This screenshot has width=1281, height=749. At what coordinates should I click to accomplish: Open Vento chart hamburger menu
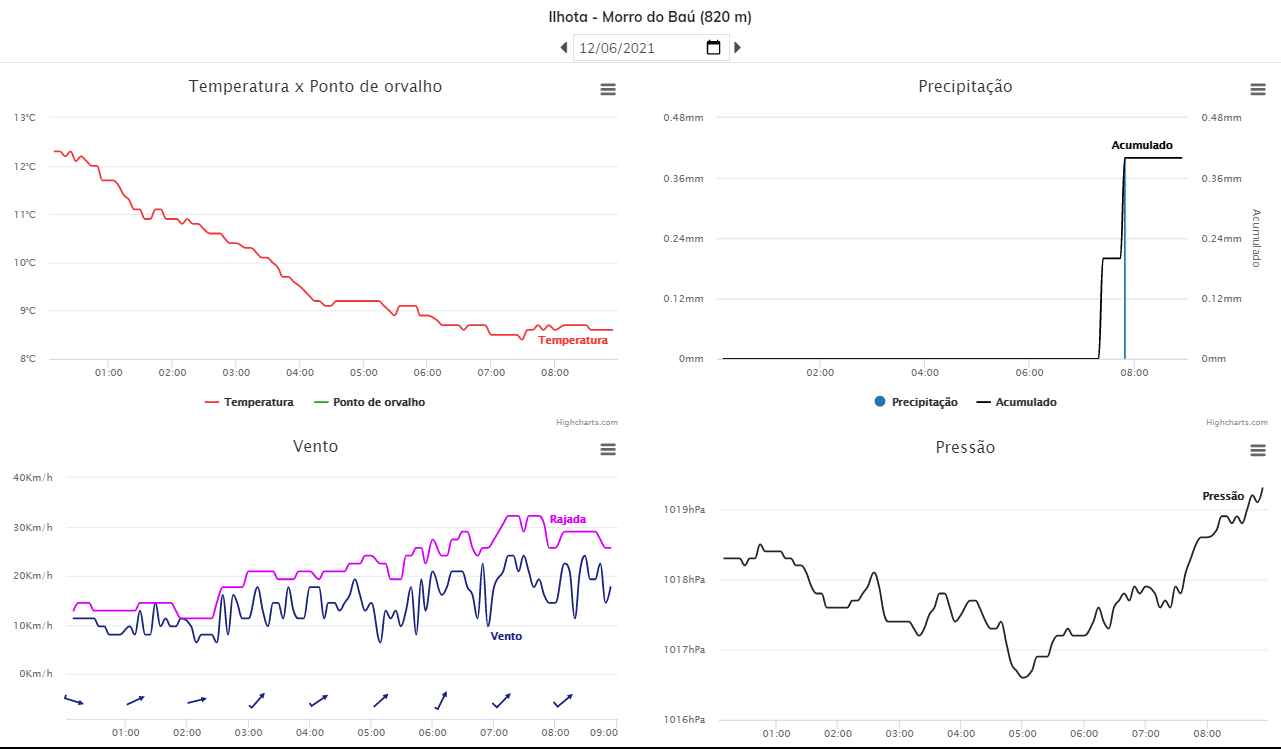[x=607, y=449]
